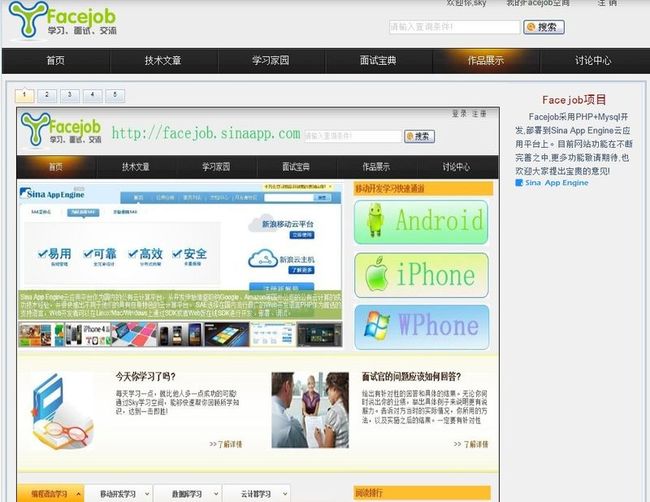
Task: Select slide page 2 button
Action: tap(47, 95)
